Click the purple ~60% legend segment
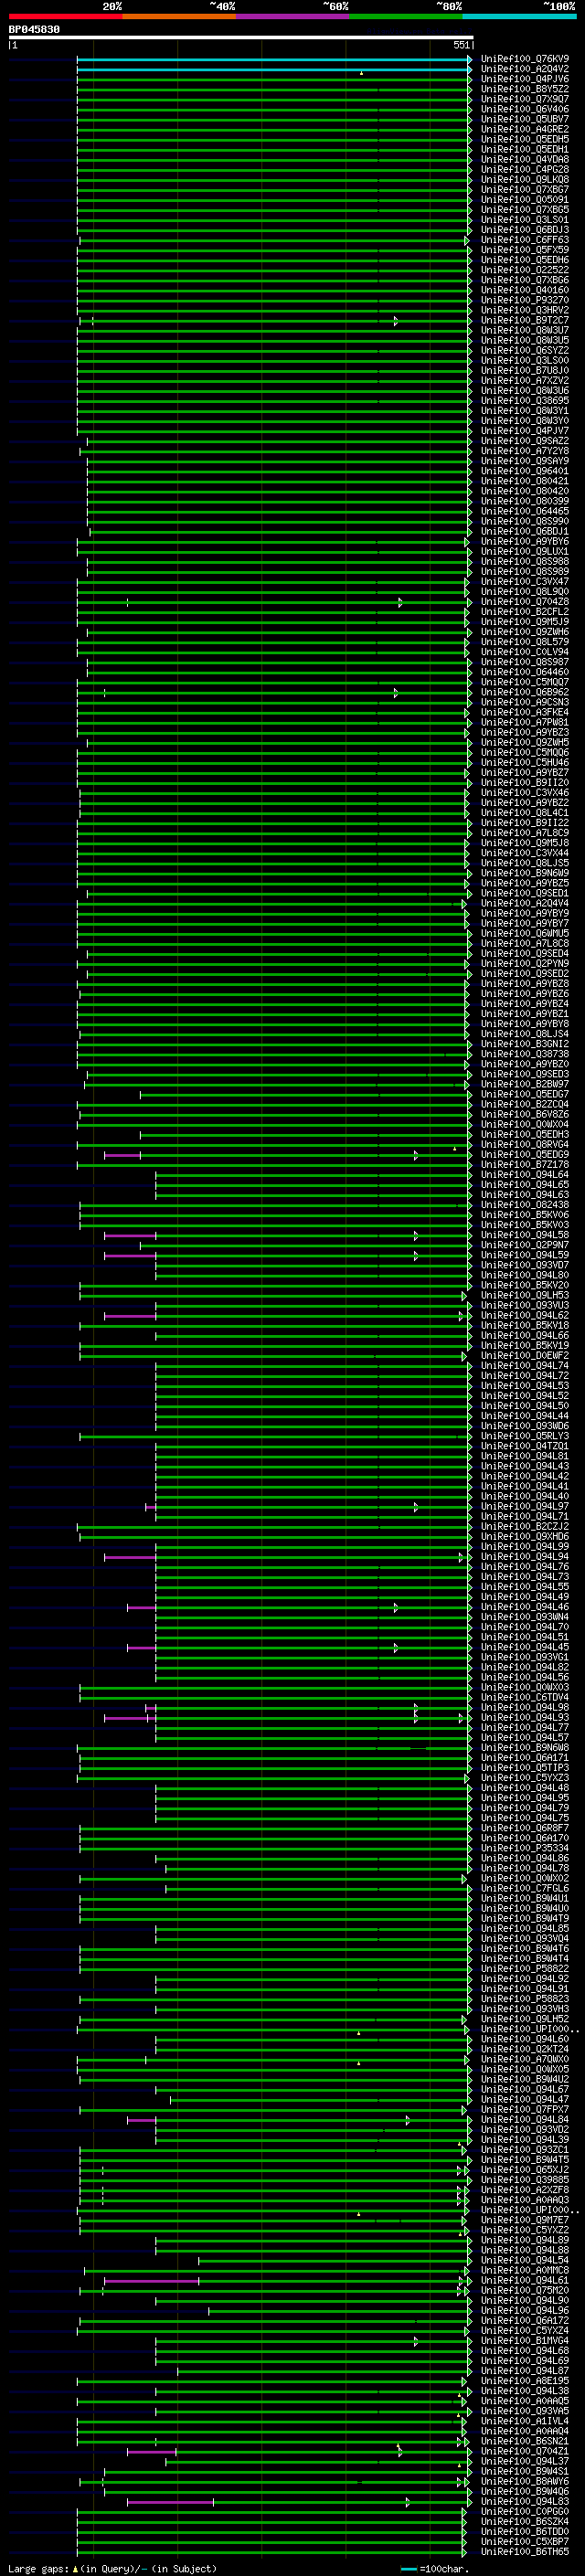 coord(293,16)
